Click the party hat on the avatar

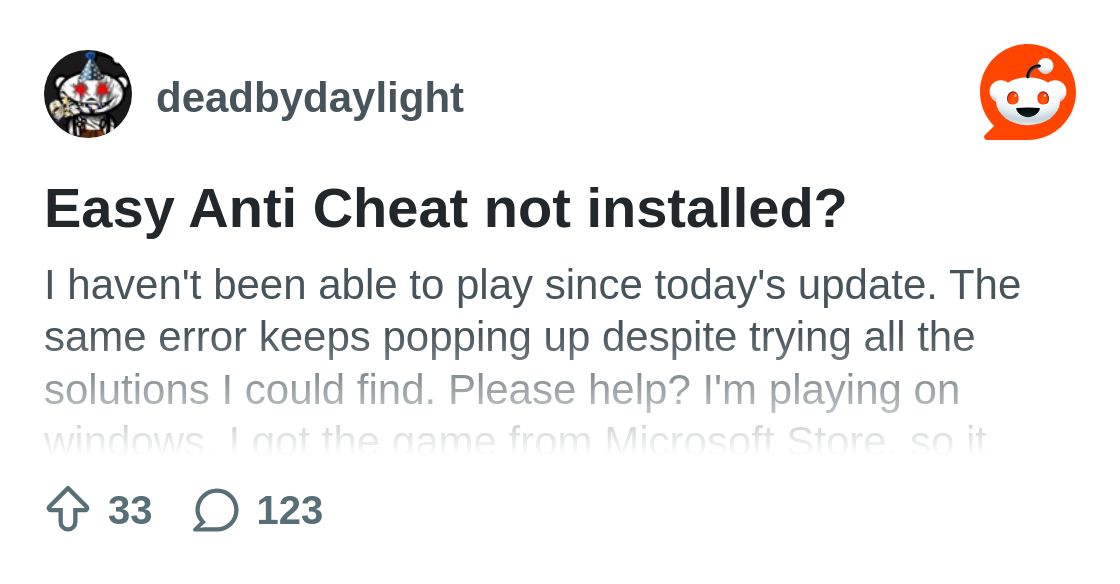[x=89, y=66]
